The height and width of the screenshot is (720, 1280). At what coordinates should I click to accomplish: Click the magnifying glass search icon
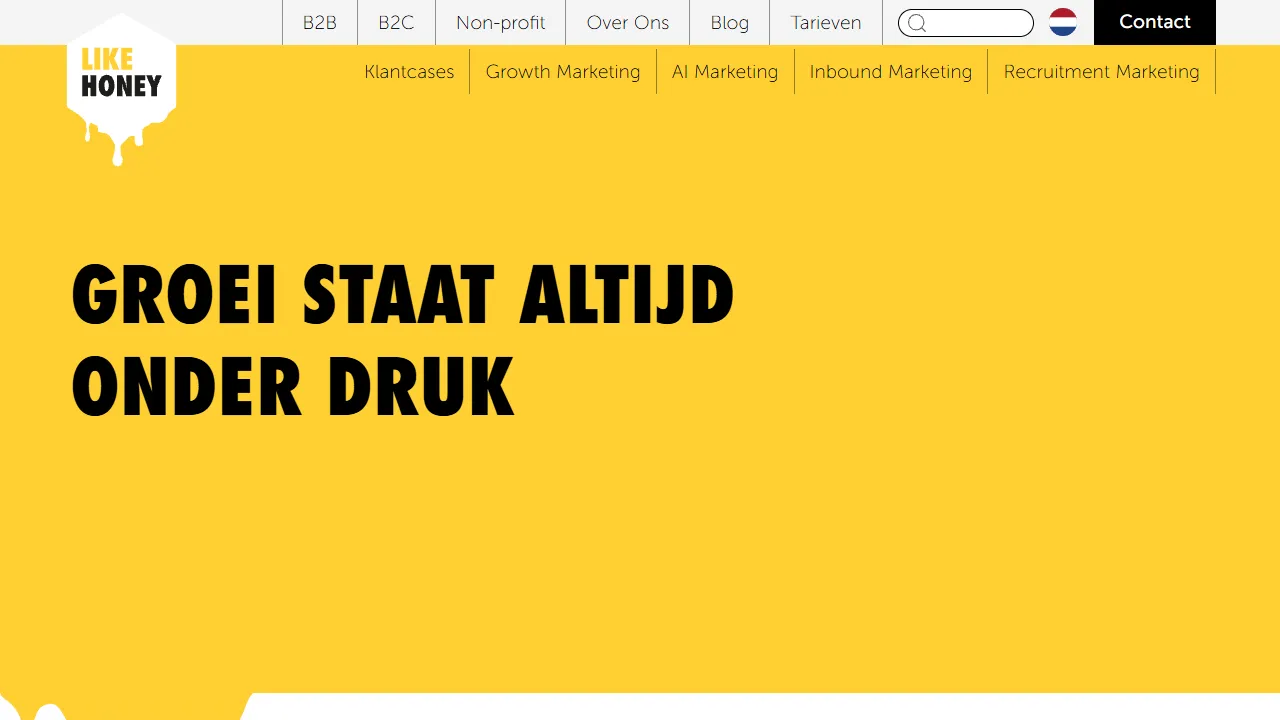[x=917, y=23]
